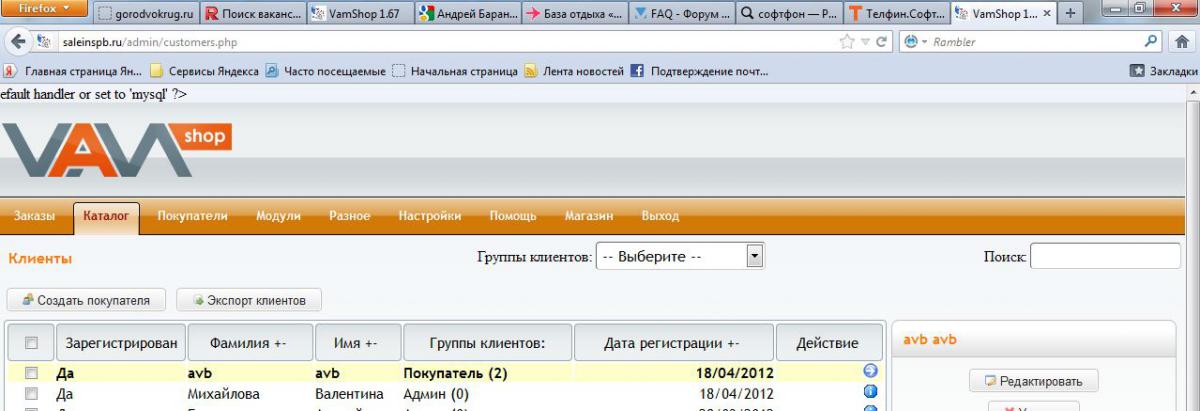The height and width of the screenshot is (411, 1200).
Task: Open the Модули menu
Action: (x=279, y=216)
